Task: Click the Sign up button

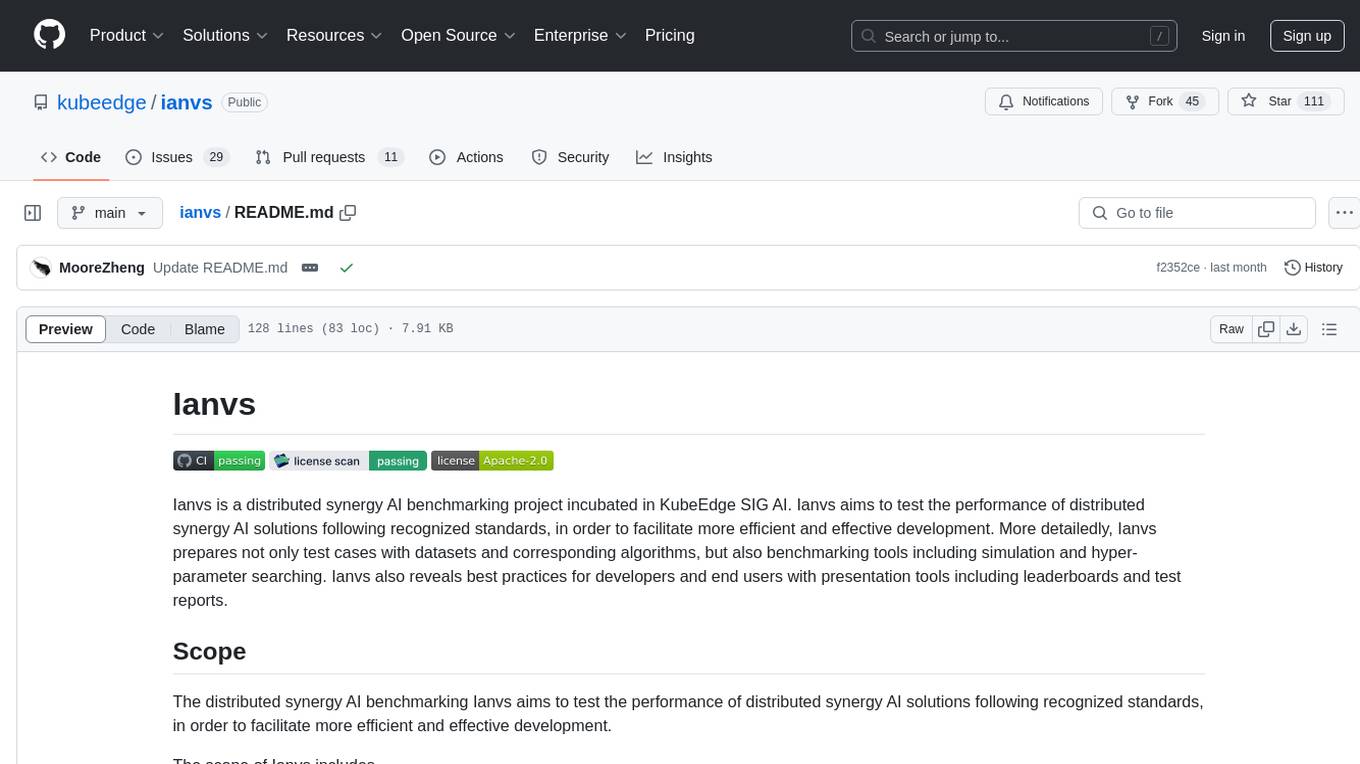Action: pyautogui.click(x=1307, y=36)
